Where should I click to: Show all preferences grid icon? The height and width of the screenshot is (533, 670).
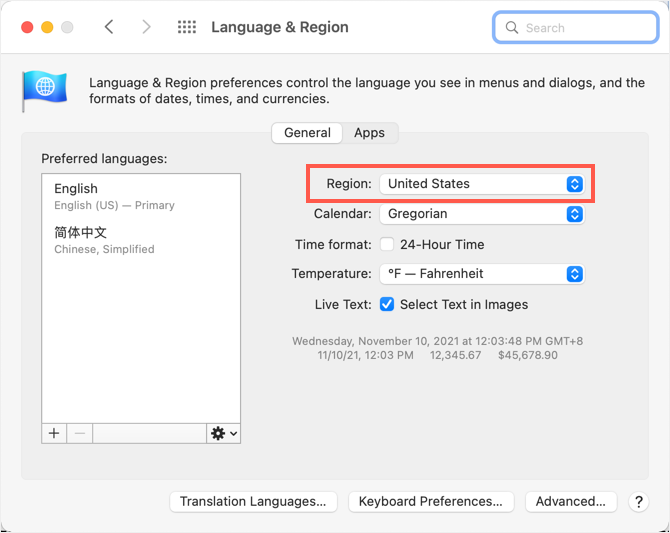point(187,27)
